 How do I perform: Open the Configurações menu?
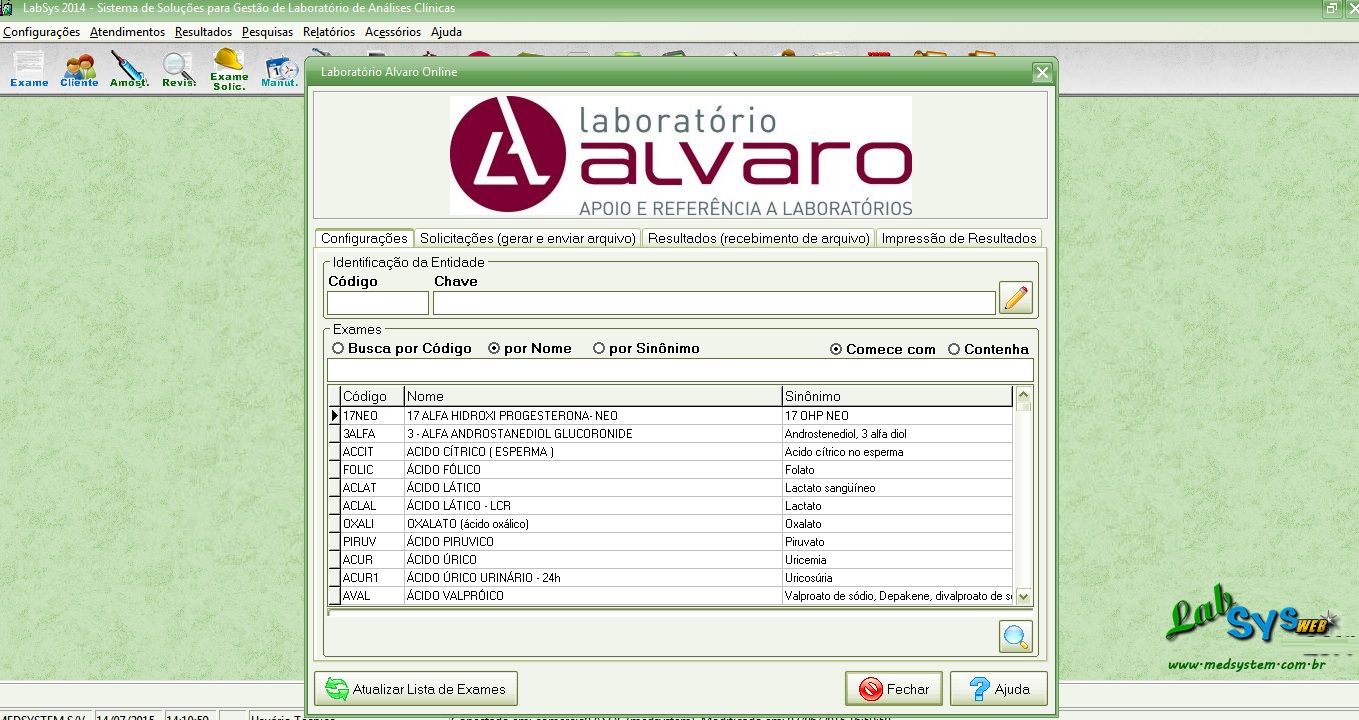[41, 32]
